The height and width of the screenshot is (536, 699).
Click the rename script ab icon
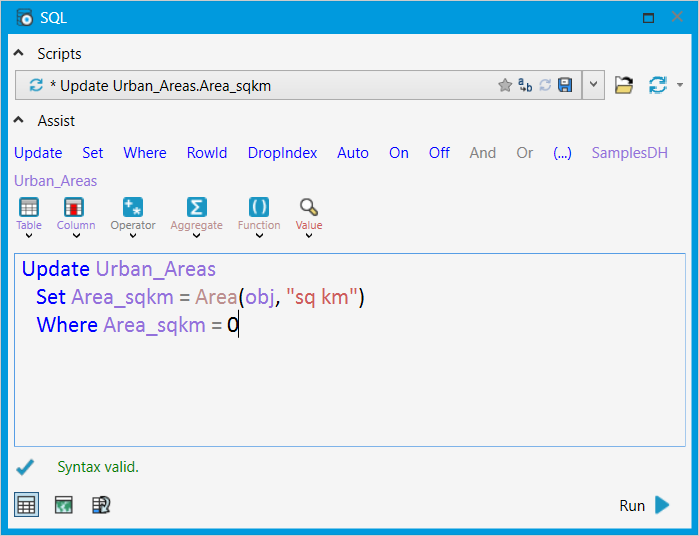[x=525, y=85]
